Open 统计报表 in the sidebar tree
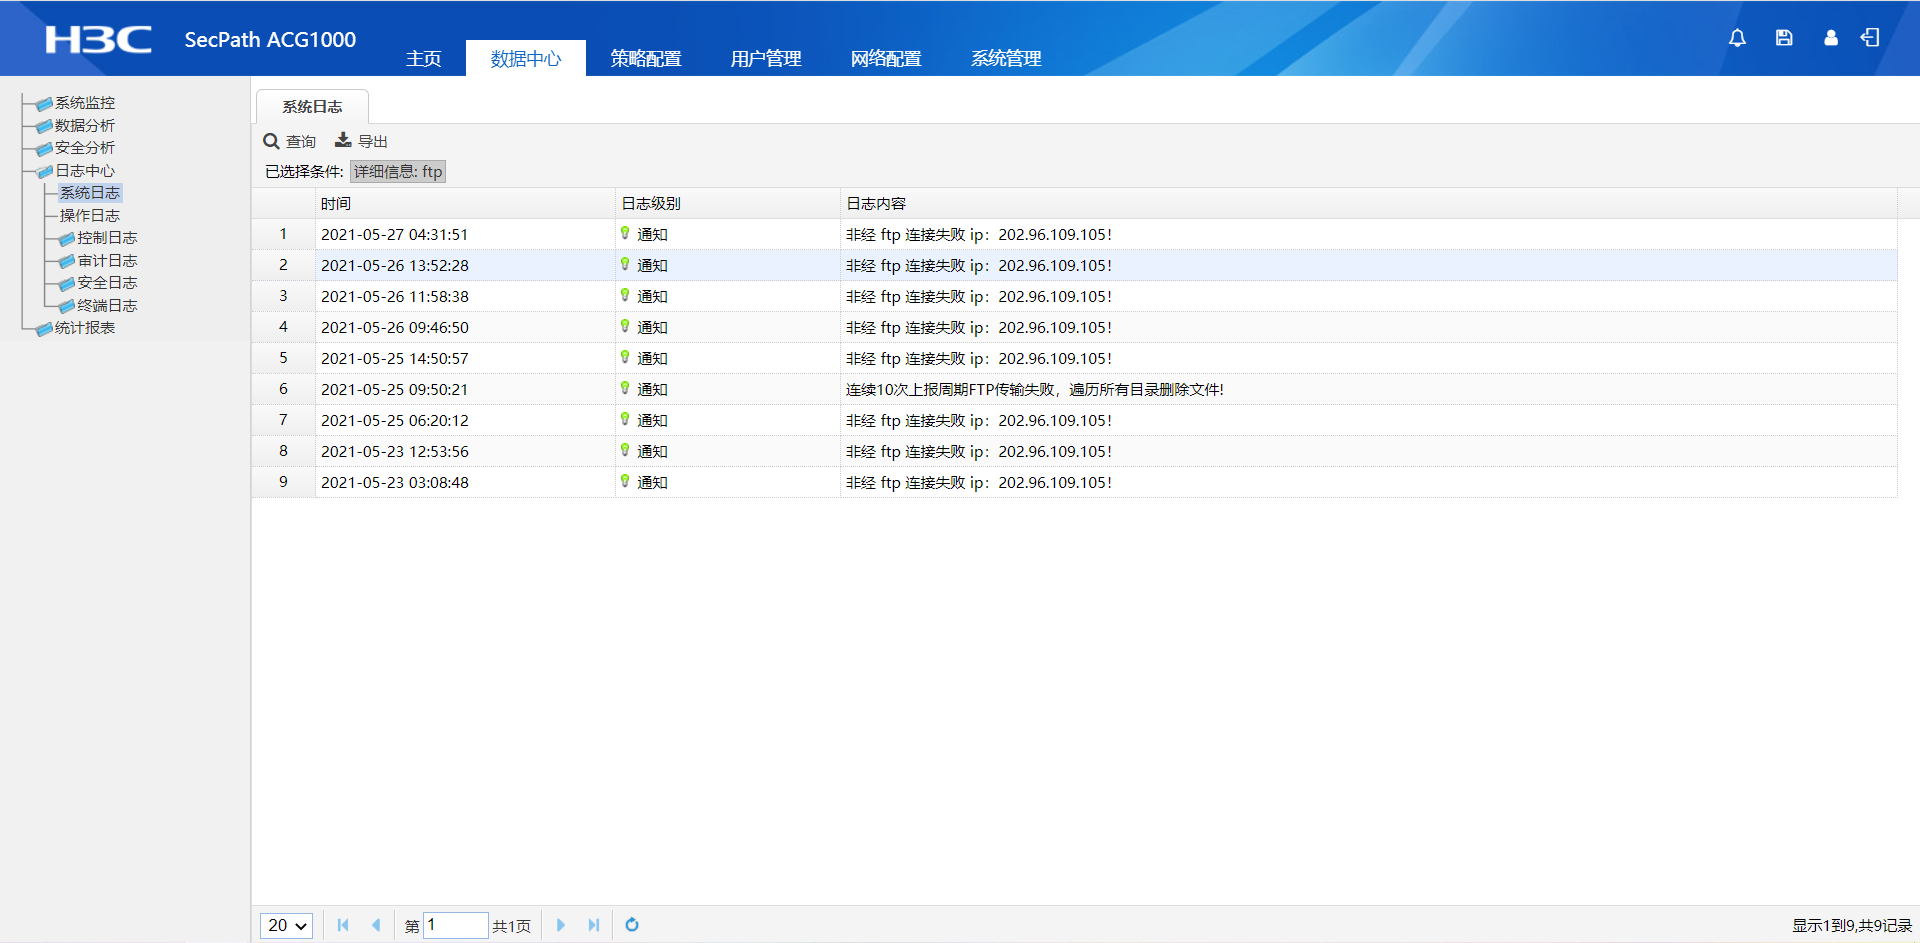This screenshot has width=1920, height=943. (85, 328)
